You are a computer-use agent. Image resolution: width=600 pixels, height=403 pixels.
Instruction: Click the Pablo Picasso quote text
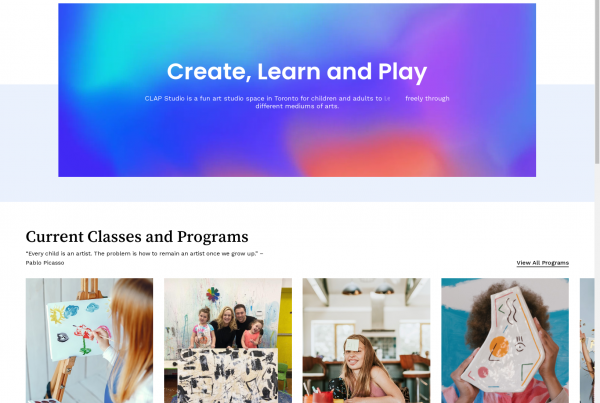pos(144,258)
